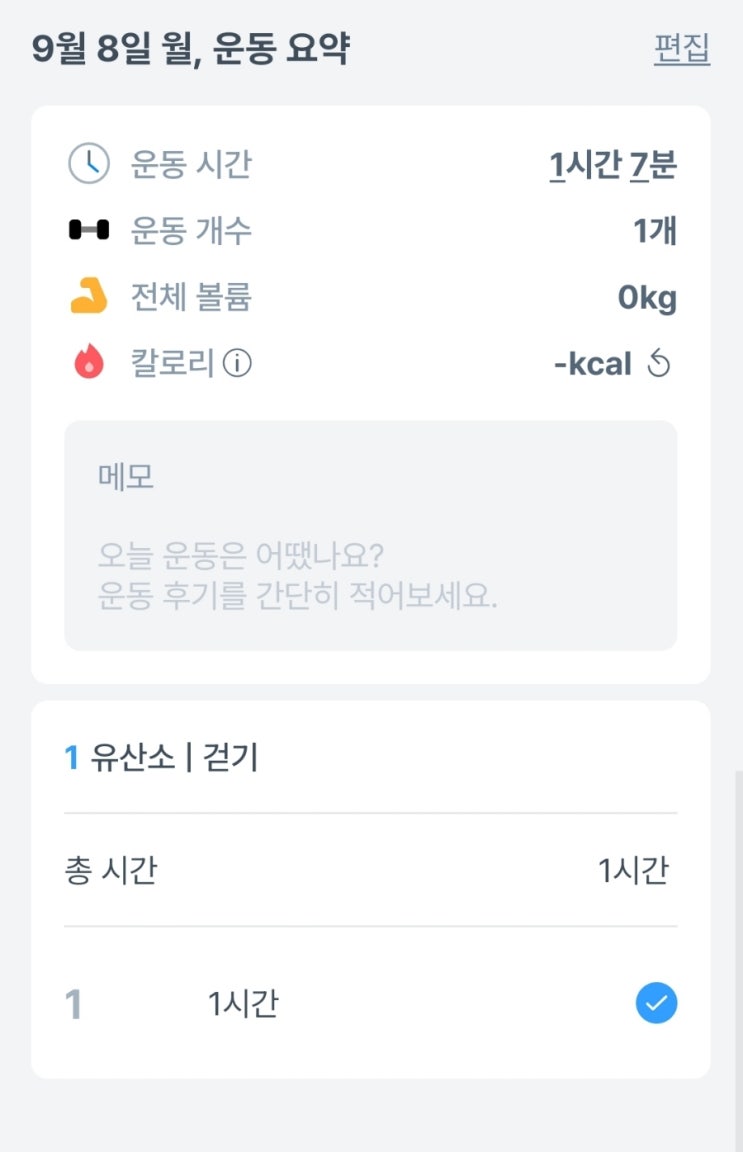
Task: Click the 1시간 duration in set 1
Action: (x=243, y=1004)
